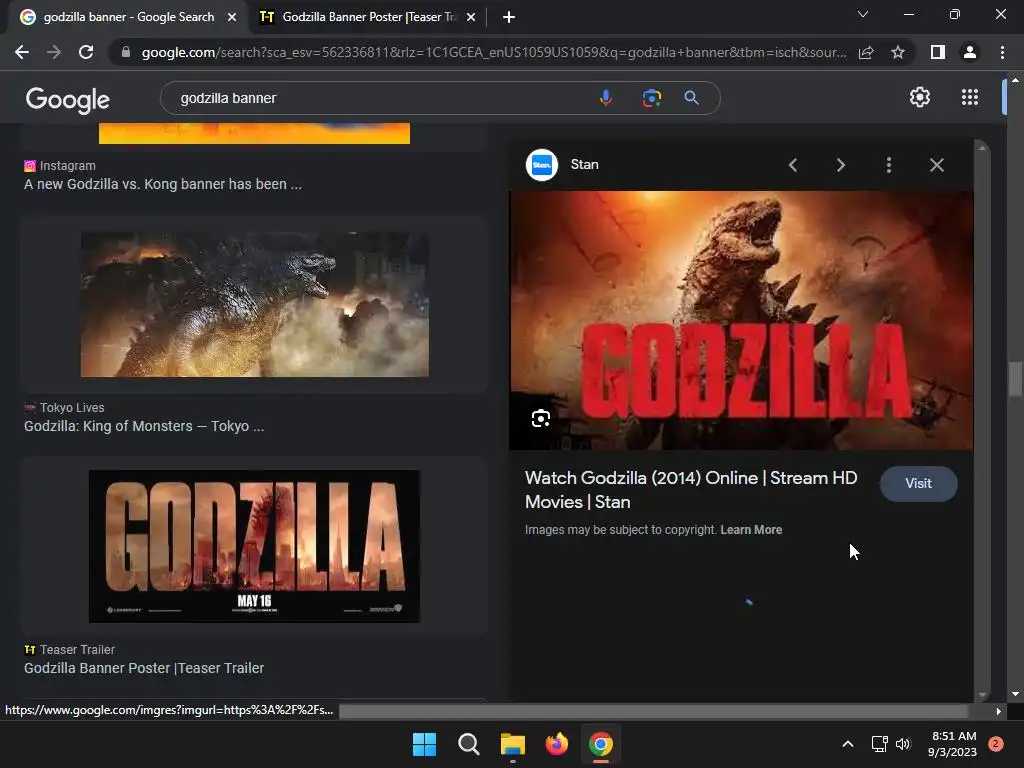
Task: Click the large Godzilla preview image
Action: (741, 320)
